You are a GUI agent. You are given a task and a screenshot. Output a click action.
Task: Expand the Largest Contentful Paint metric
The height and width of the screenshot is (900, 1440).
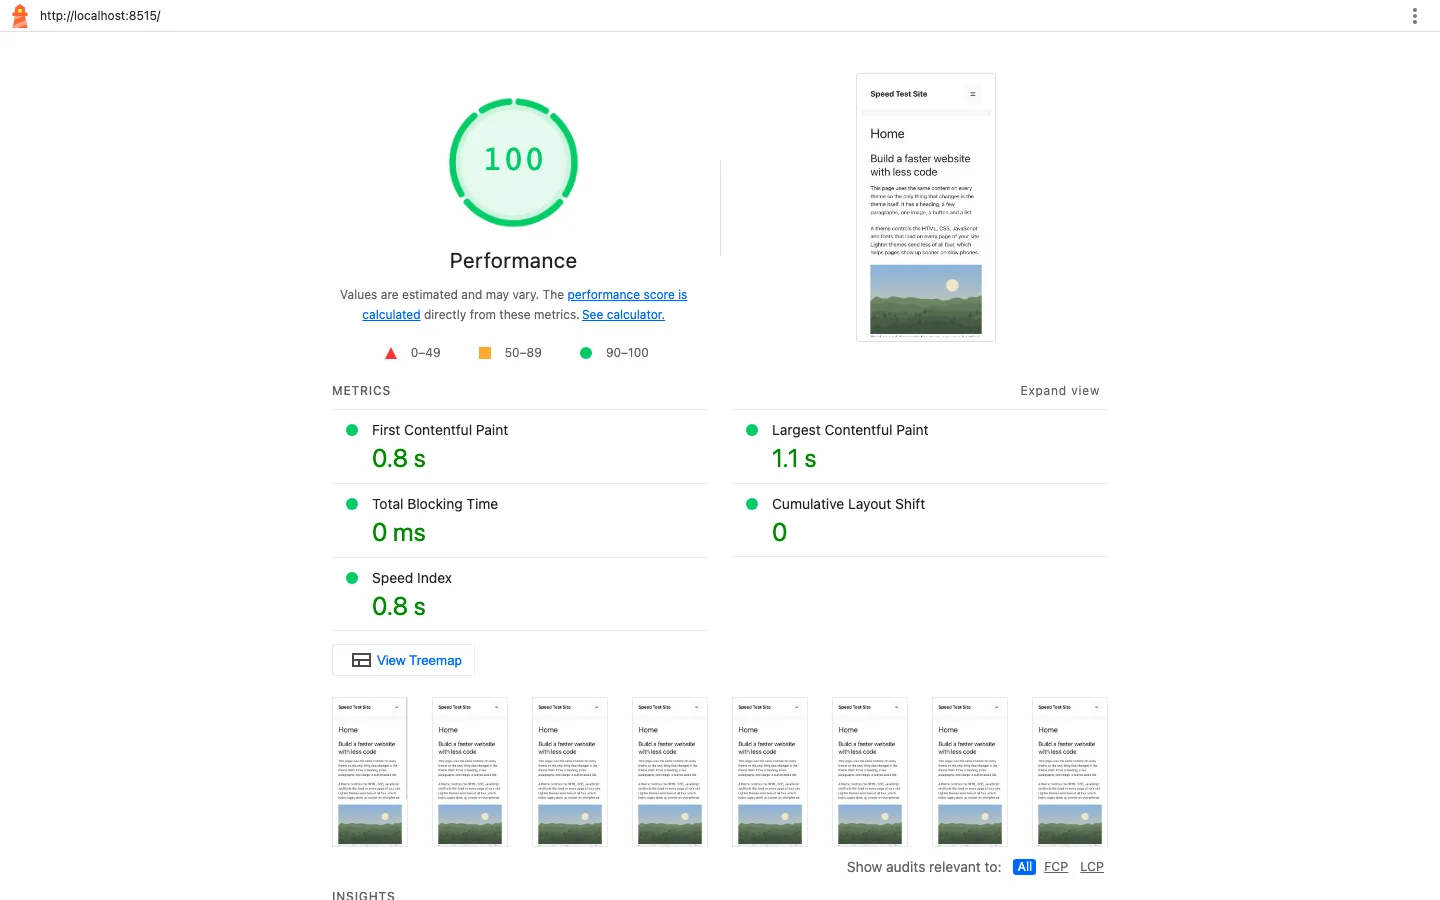(x=920, y=446)
